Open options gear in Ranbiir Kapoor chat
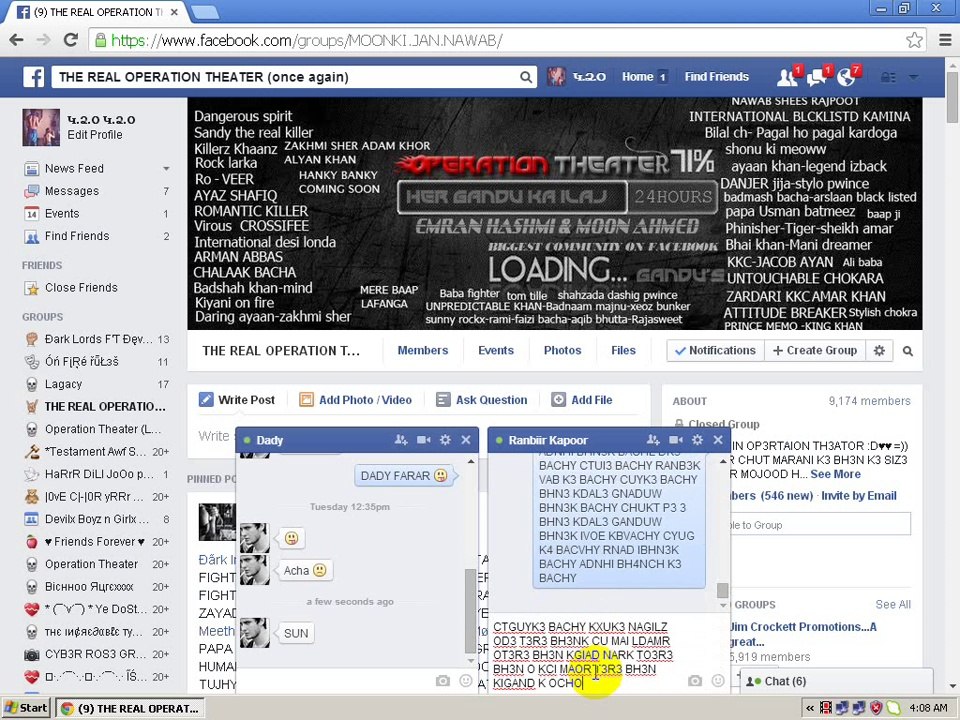The image size is (960, 720). (x=697, y=440)
